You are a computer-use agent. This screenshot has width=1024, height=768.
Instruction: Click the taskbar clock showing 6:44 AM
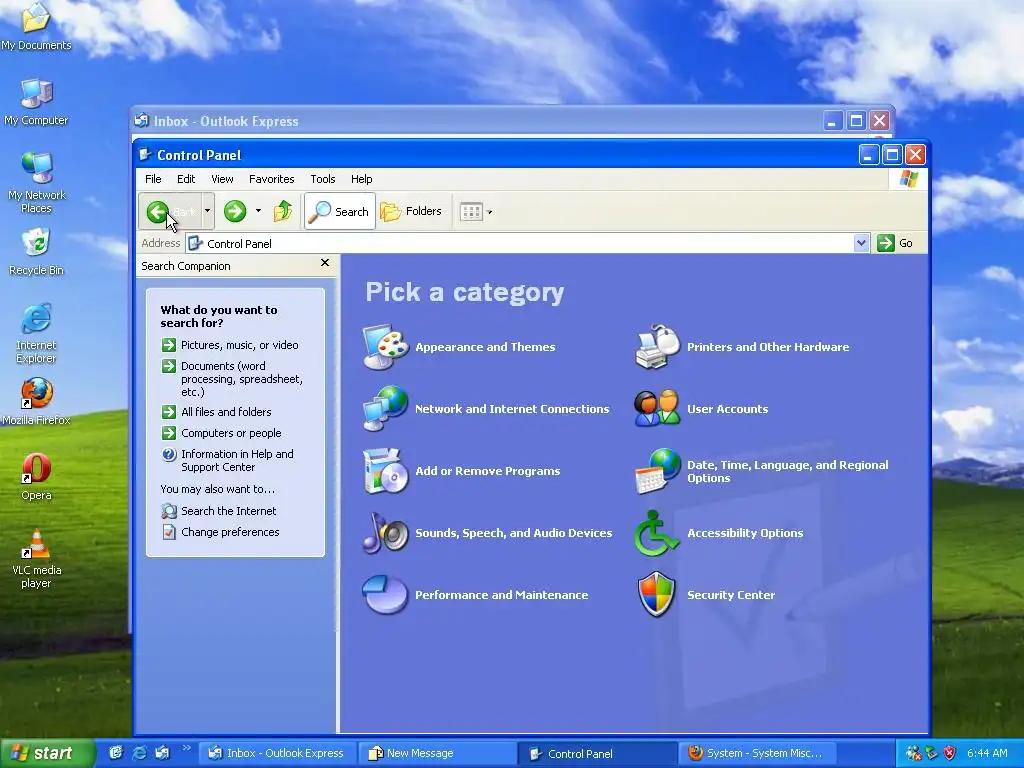(x=987, y=754)
